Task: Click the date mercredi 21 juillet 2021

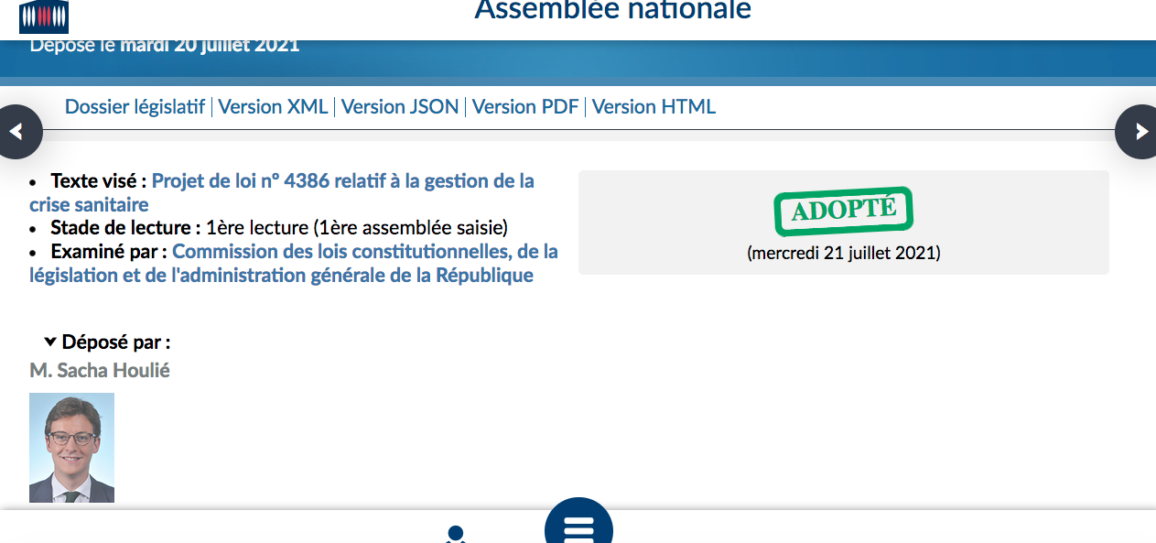Action: pos(843,253)
